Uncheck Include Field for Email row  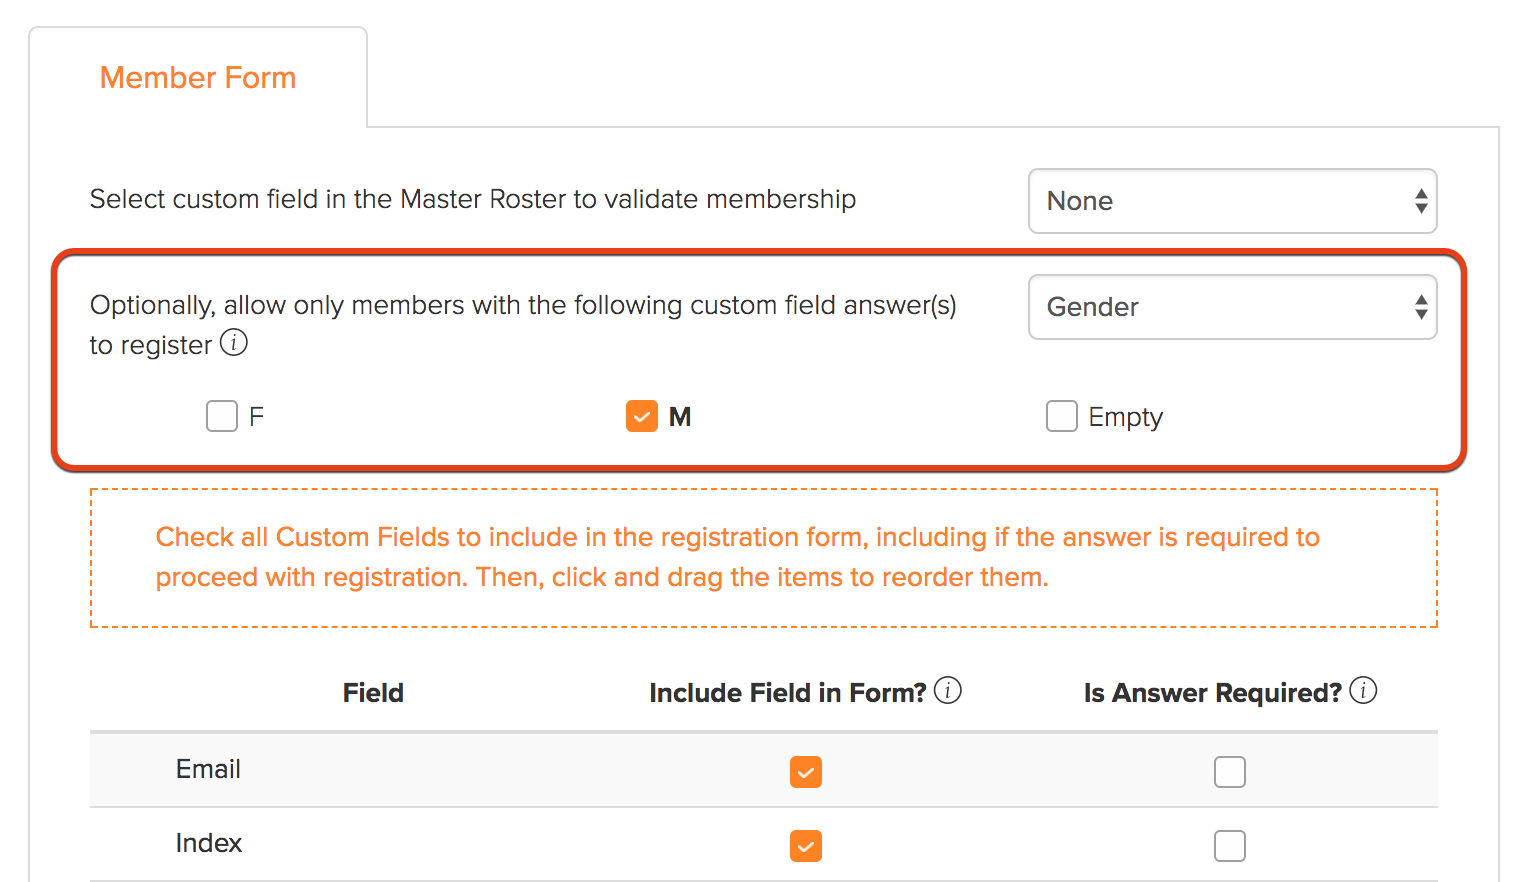[x=806, y=772]
